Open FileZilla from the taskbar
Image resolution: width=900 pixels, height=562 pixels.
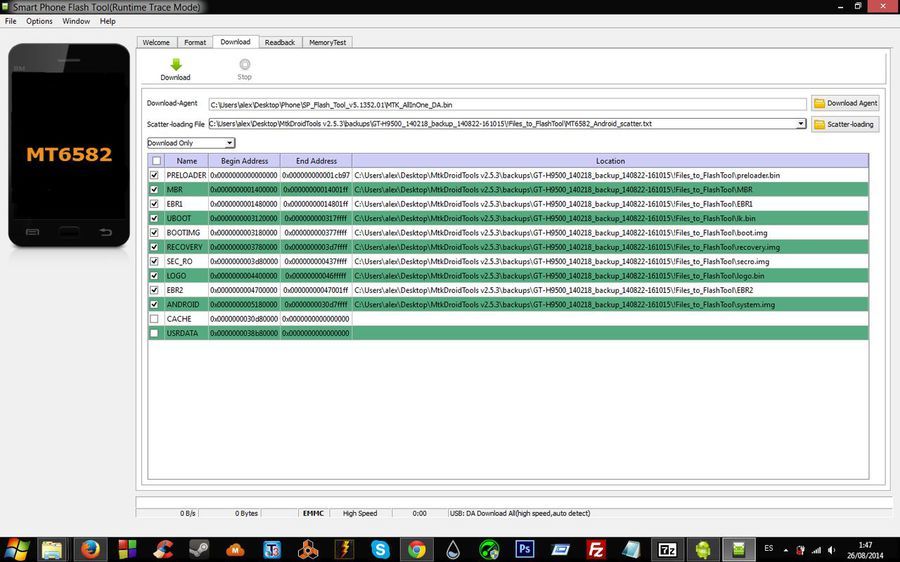pyautogui.click(x=596, y=549)
